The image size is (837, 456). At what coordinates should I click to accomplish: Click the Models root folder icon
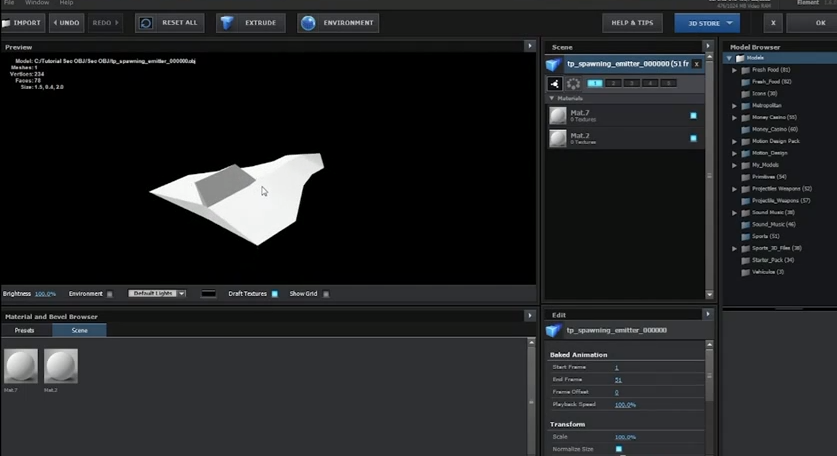tap(740, 58)
